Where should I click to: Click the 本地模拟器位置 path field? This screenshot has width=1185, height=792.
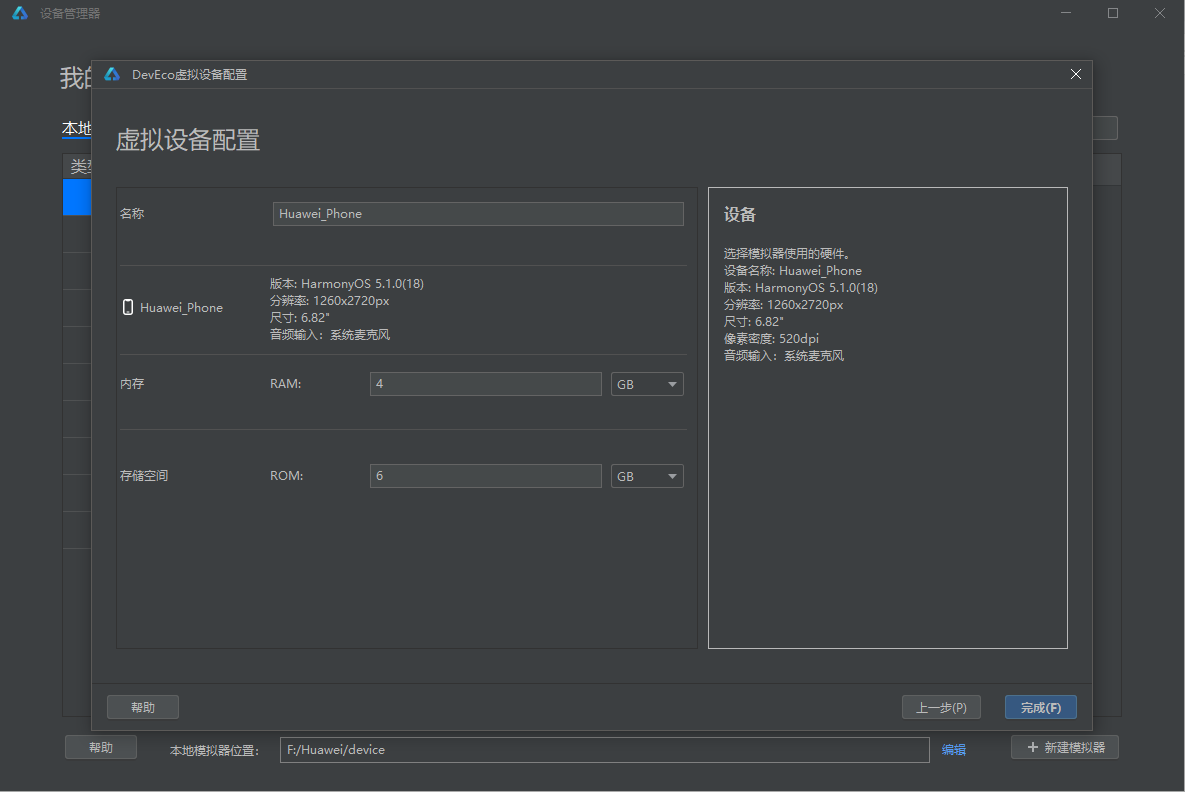[x=603, y=750]
